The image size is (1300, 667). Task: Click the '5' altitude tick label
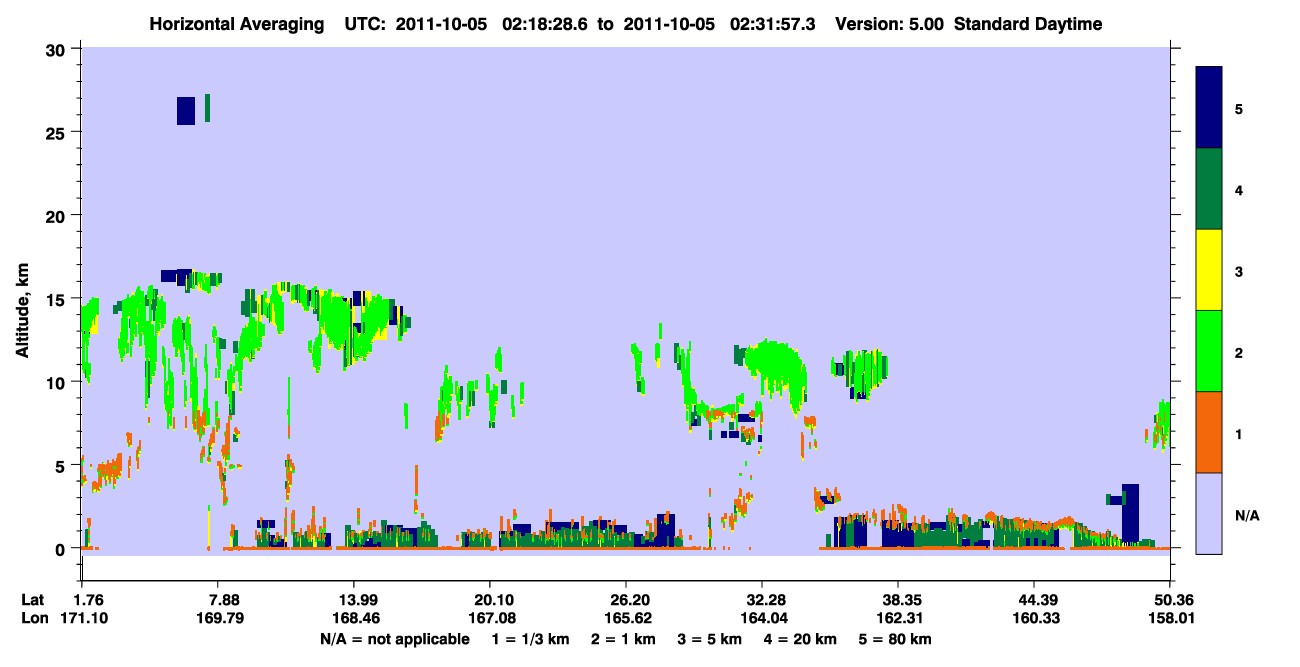tap(61, 465)
